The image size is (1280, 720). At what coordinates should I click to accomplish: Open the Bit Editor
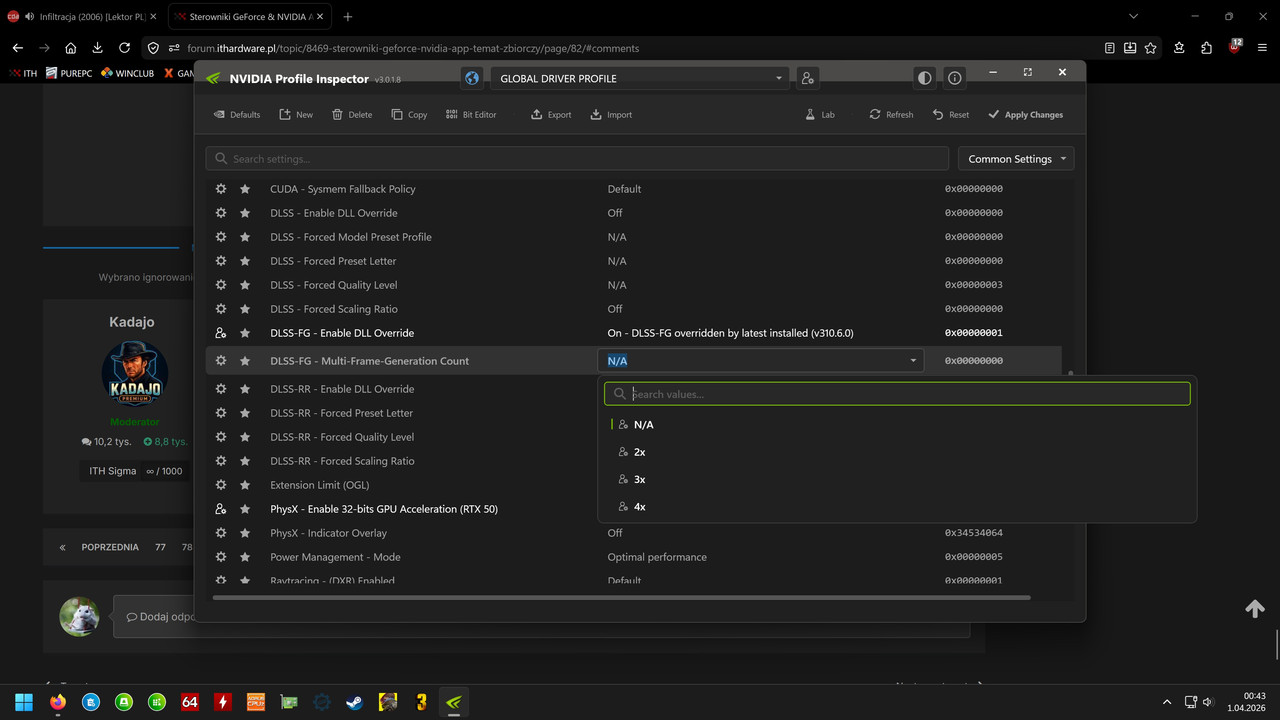[x=471, y=115]
